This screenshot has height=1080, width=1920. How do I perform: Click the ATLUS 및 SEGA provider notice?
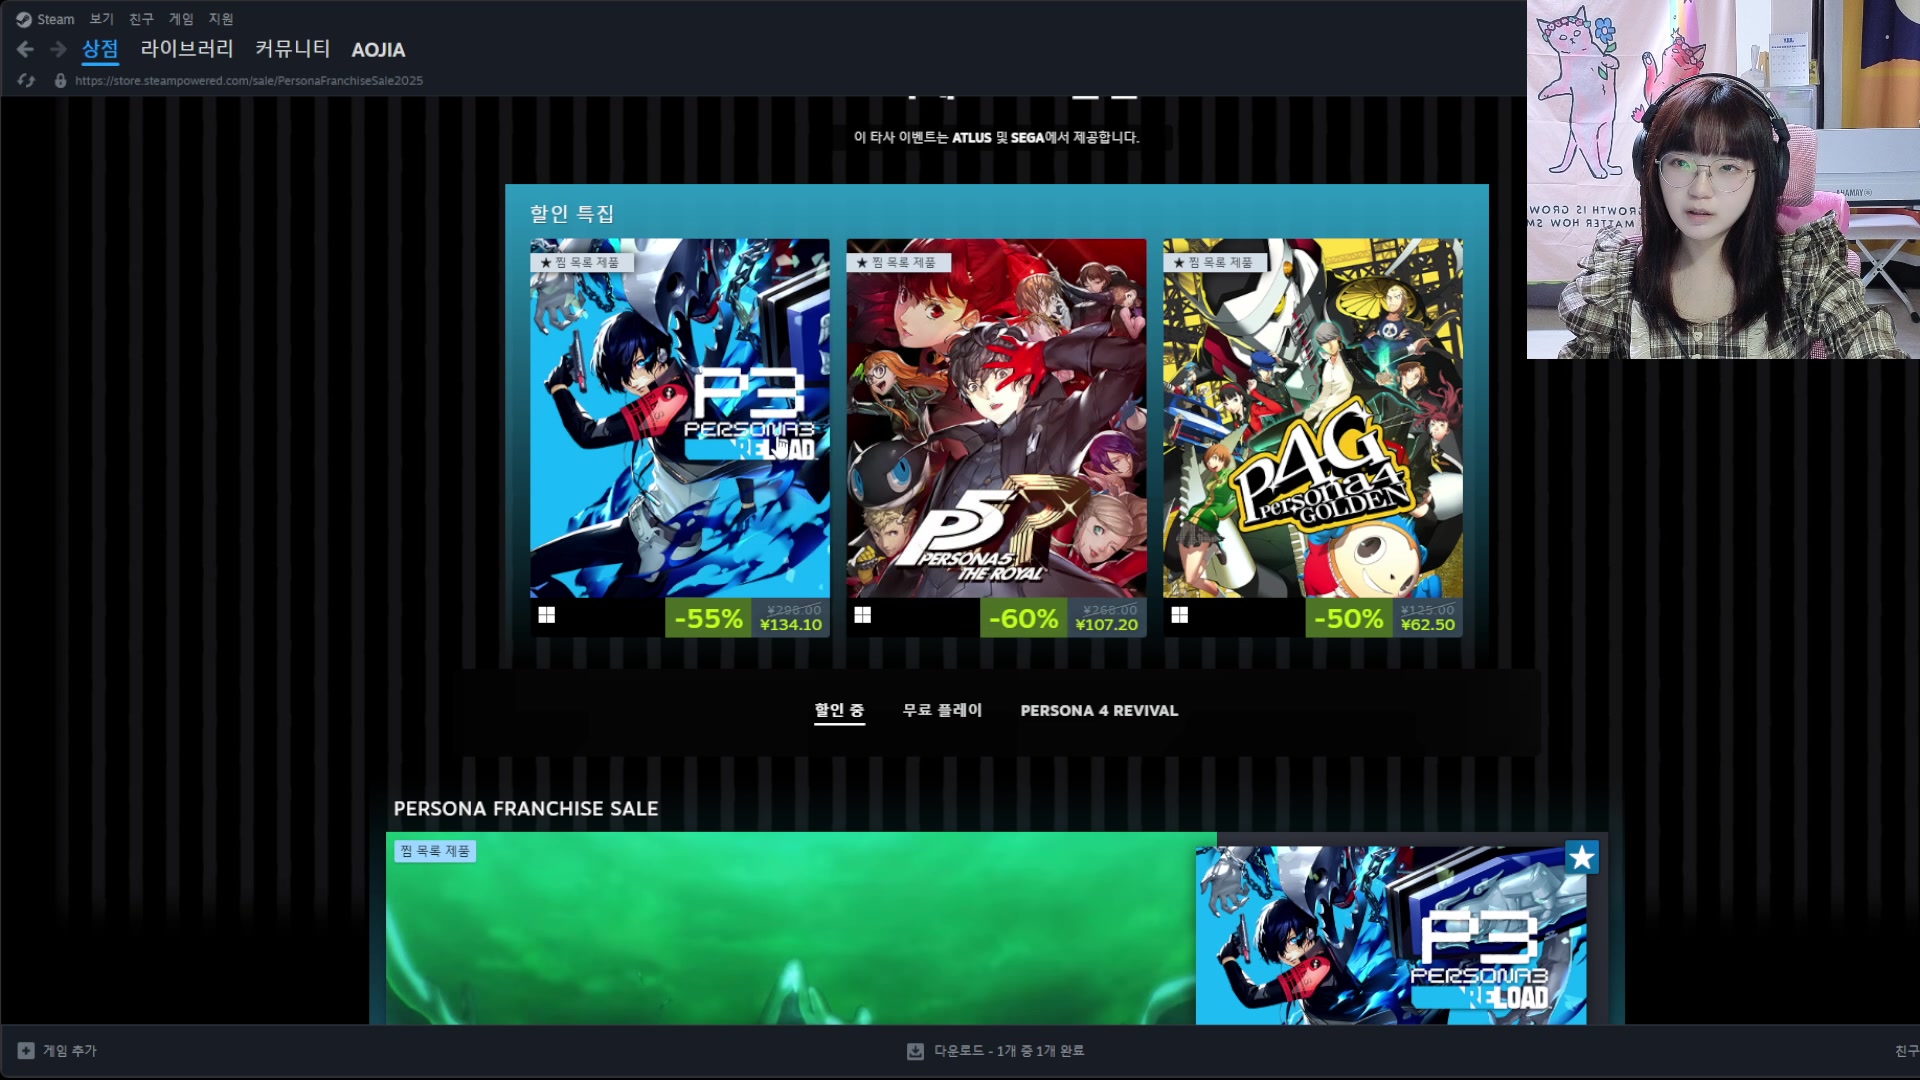pos(996,137)
